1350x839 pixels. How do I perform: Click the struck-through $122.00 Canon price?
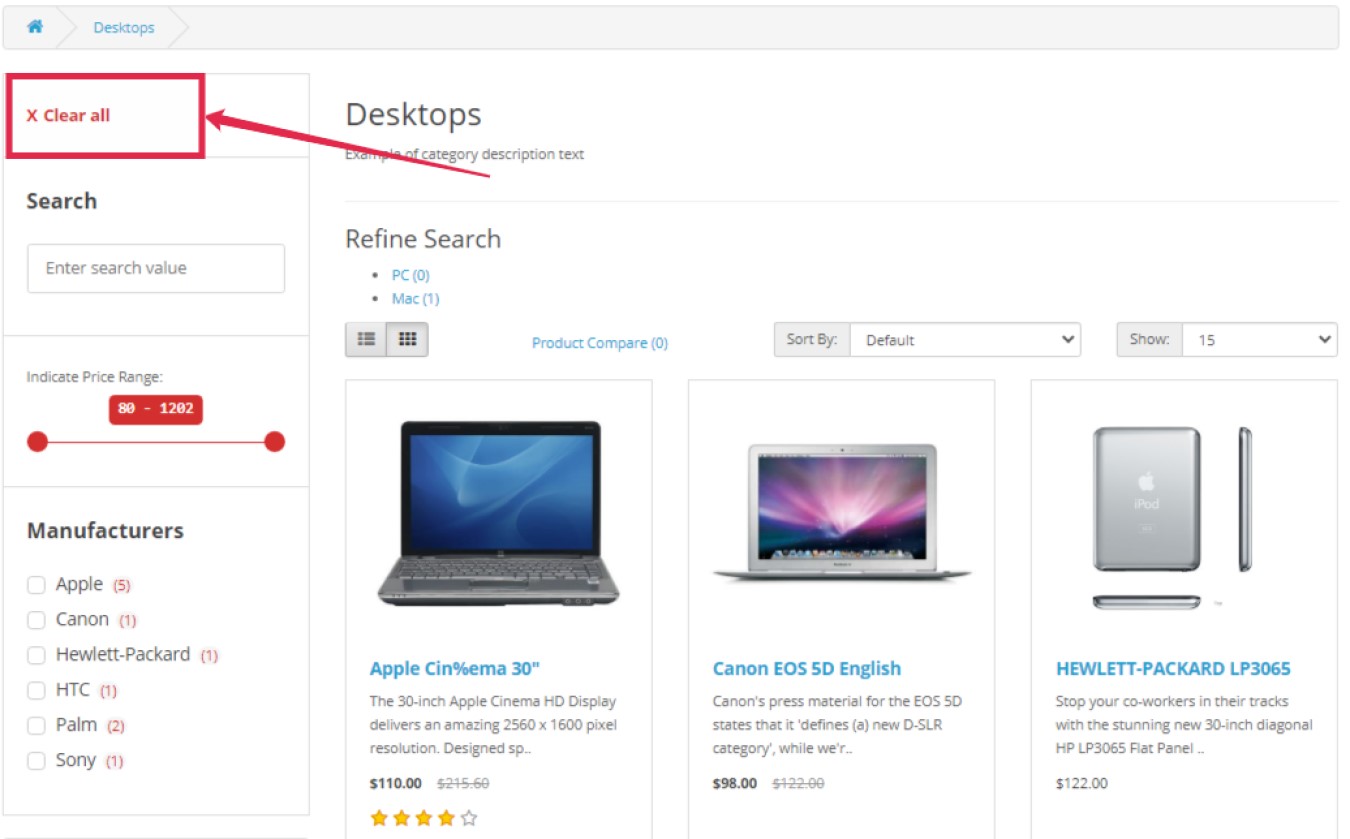(x=799, y=783)
